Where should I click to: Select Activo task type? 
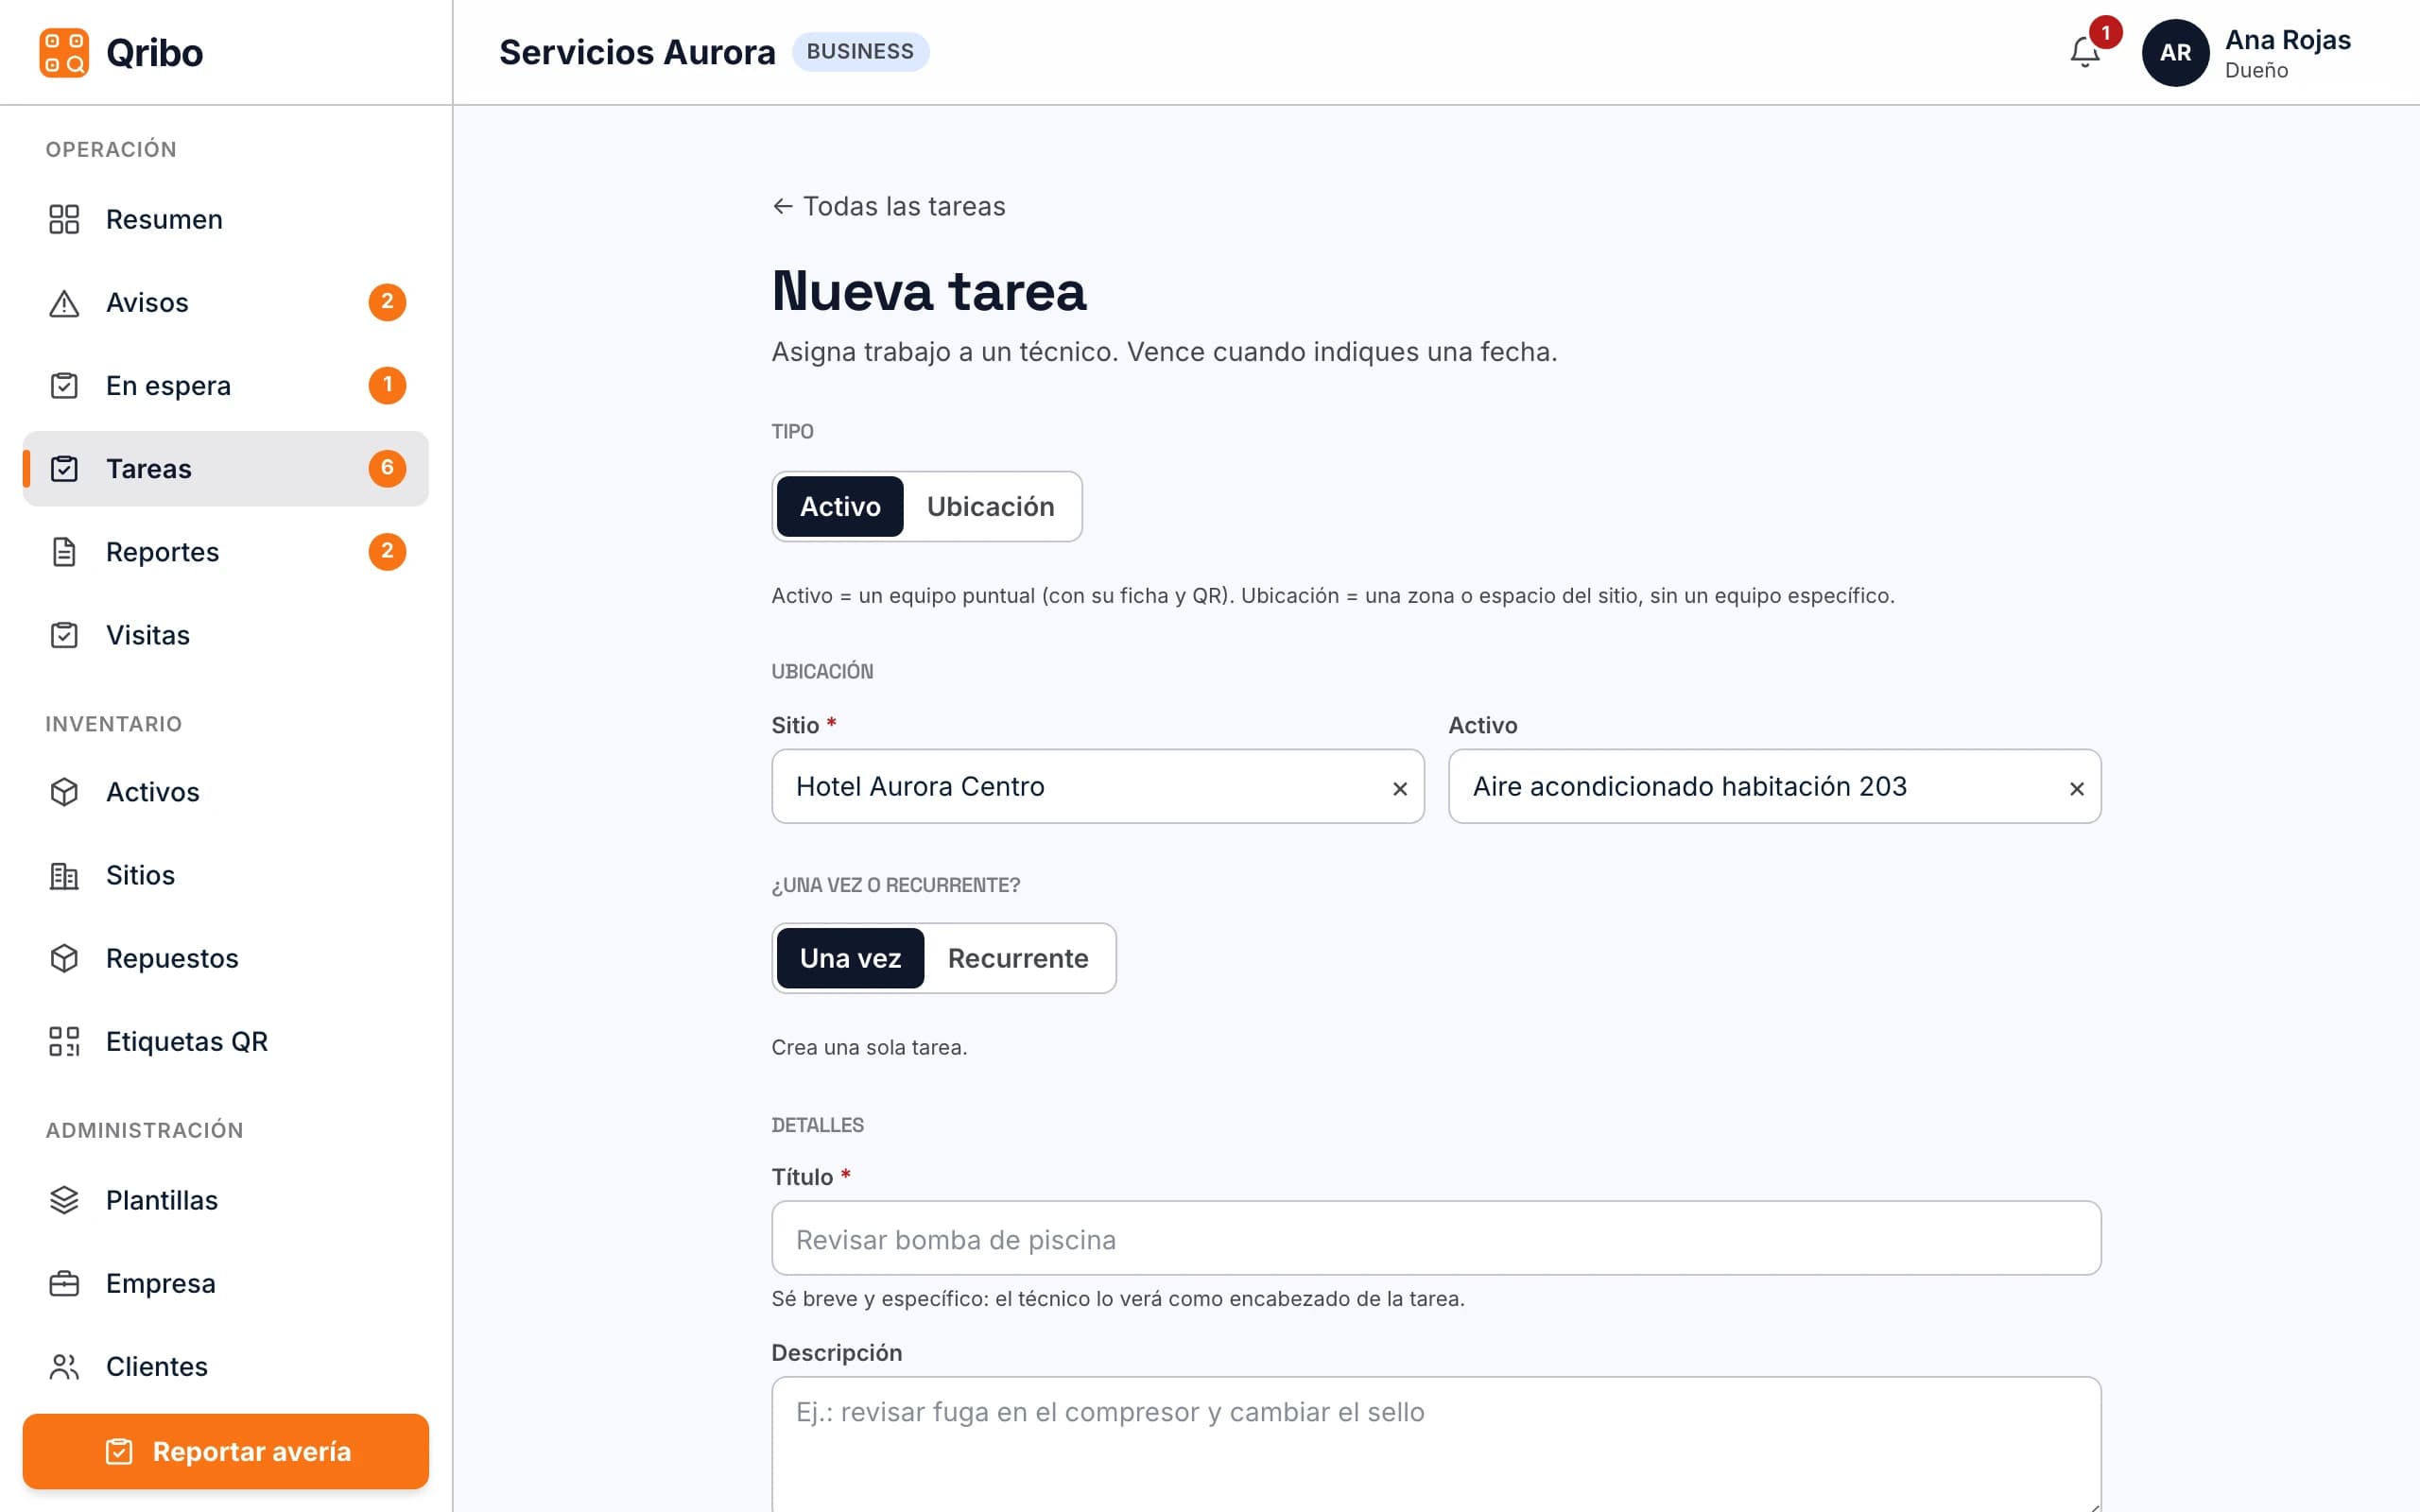840,506
